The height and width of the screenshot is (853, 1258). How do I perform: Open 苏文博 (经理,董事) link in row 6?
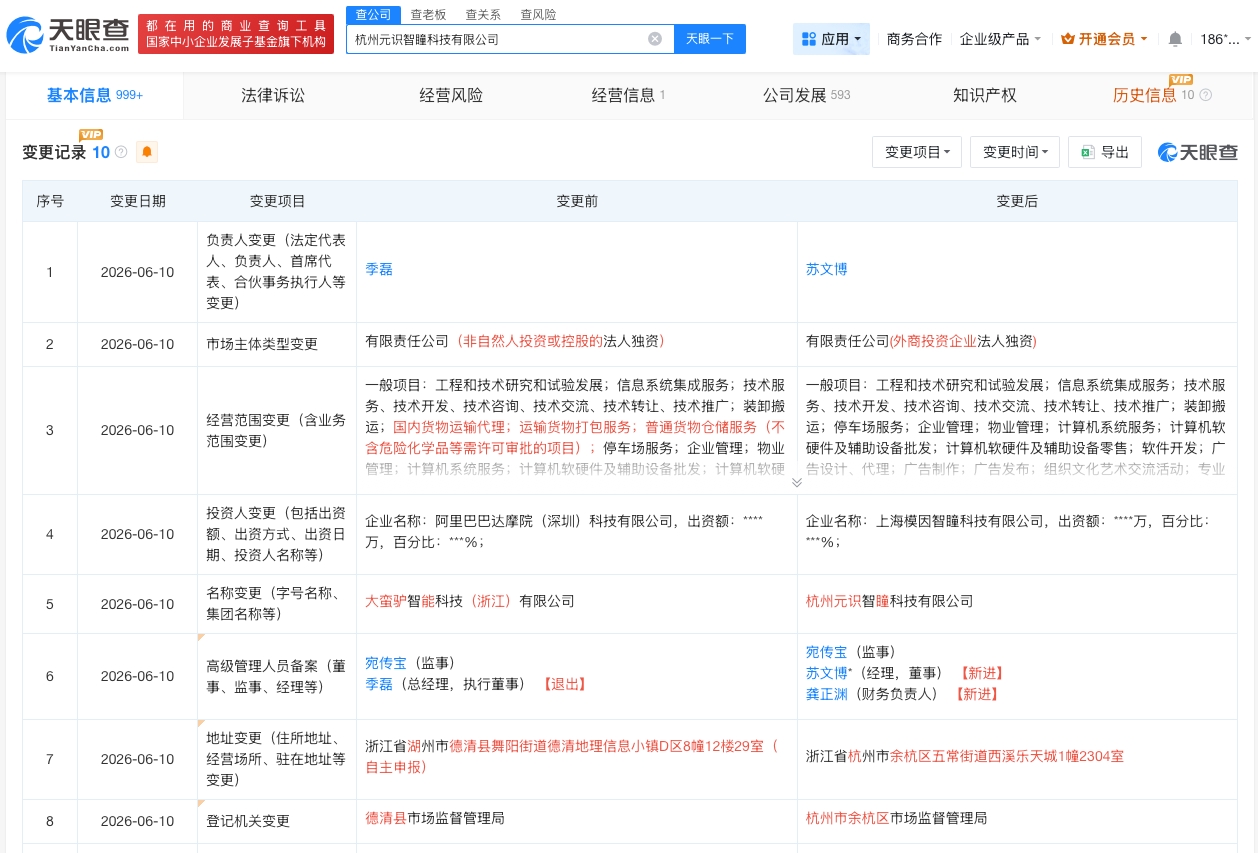pos(826,673)
